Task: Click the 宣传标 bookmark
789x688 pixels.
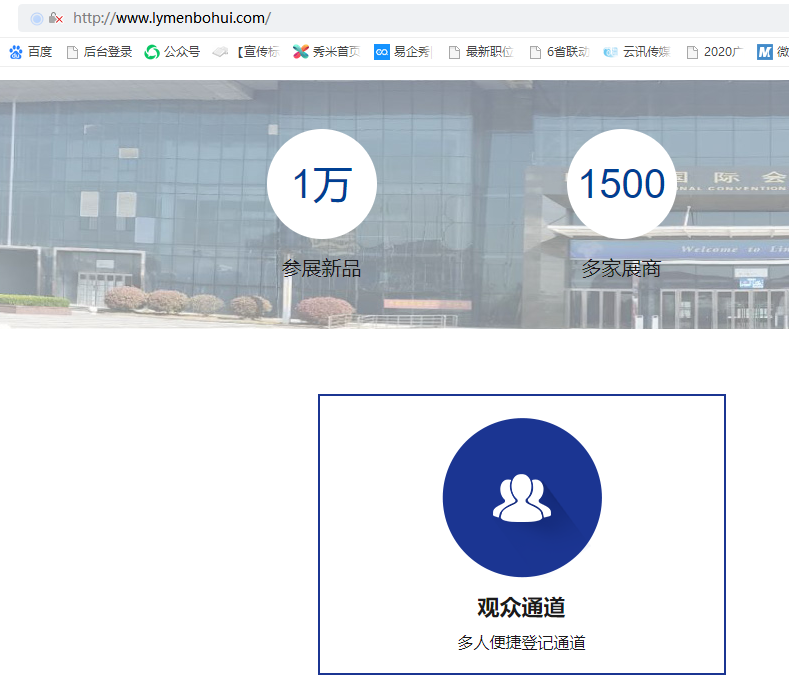Action: [246, 52]
